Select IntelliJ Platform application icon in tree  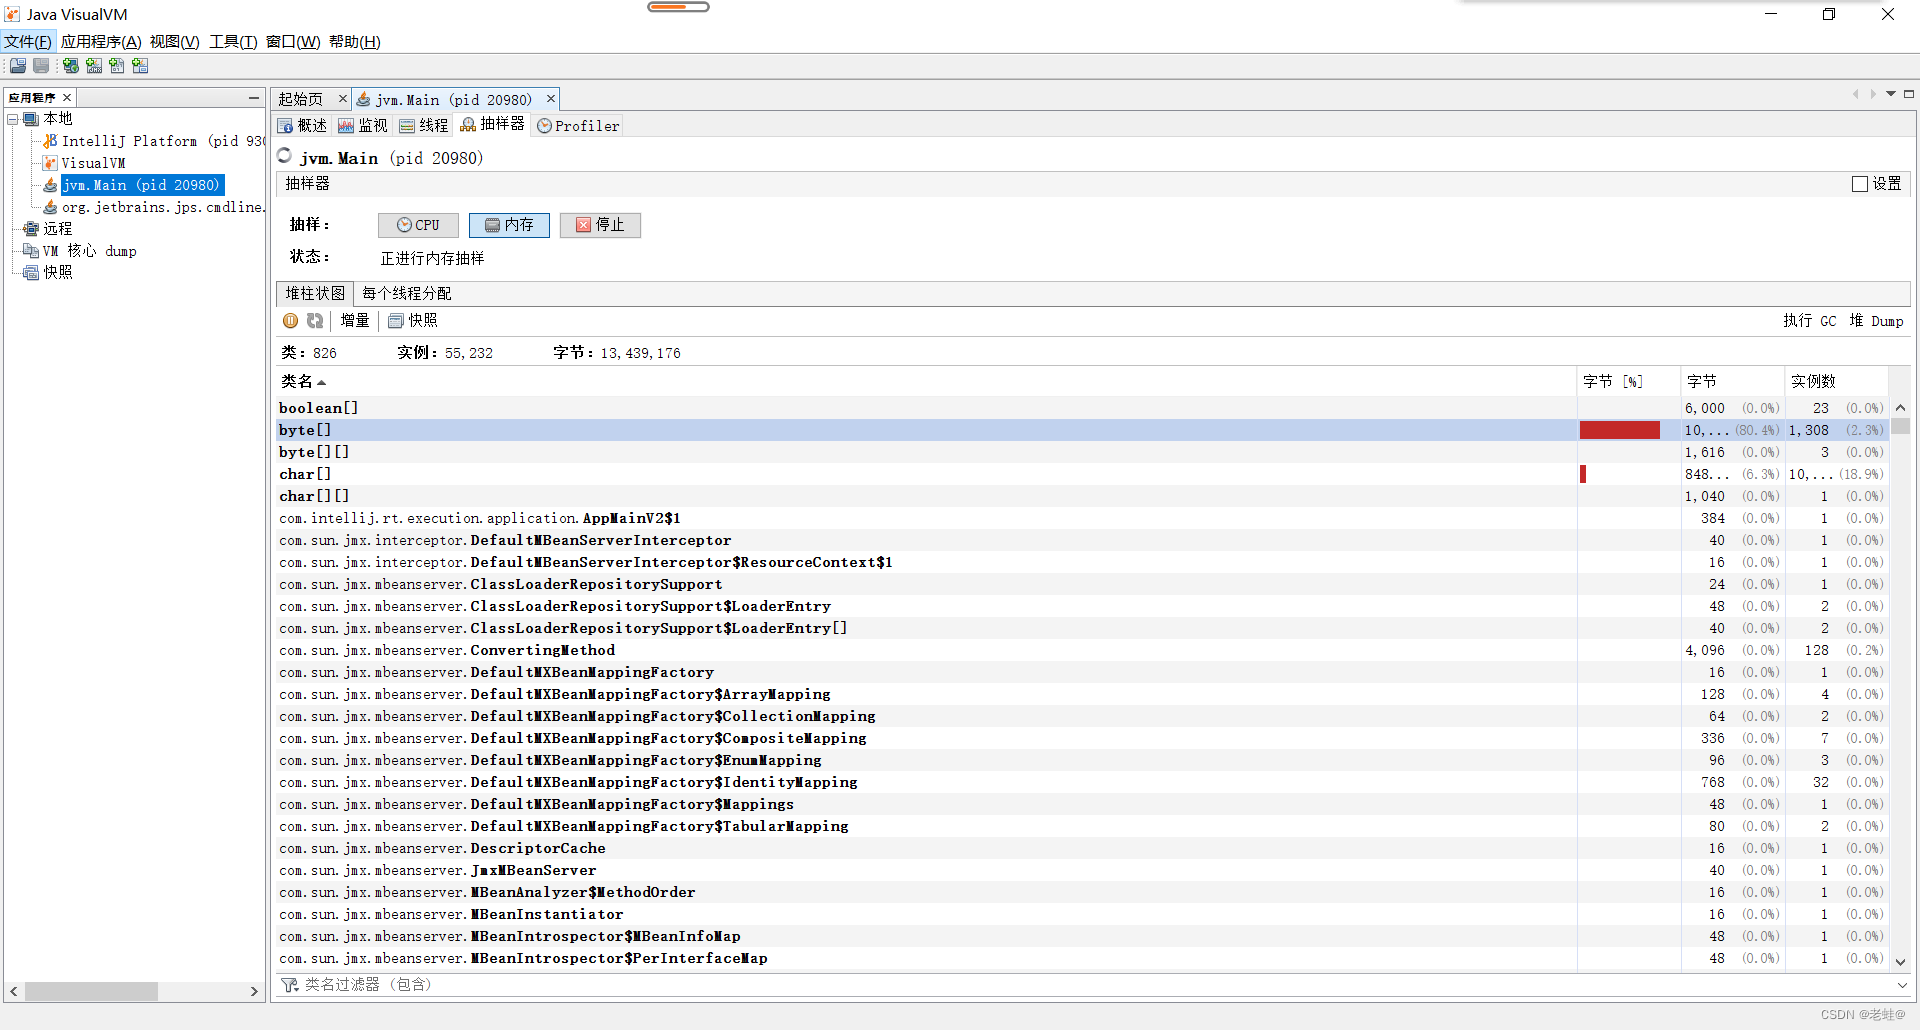tap(50, 141)
